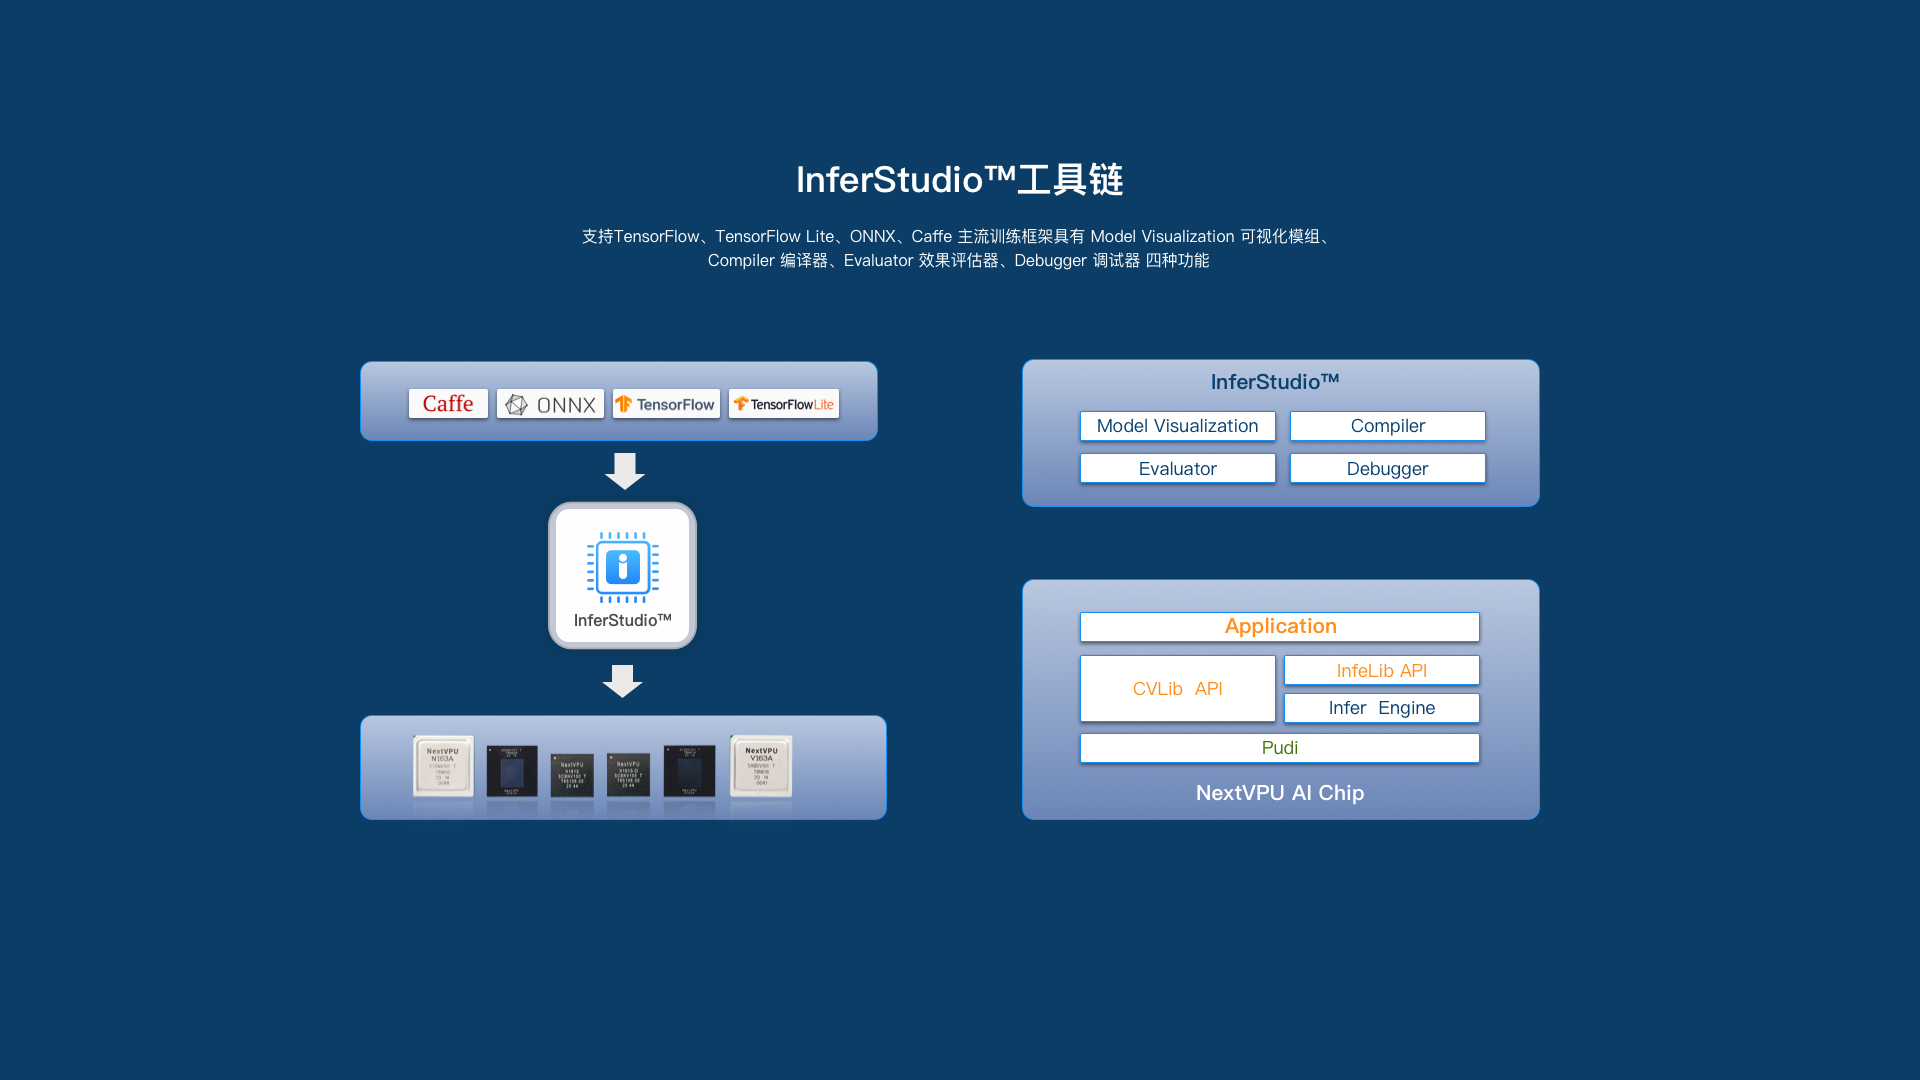The height and width of the screenshot is (1080, 1920).
Task: Click the Infer Engine block
Action: (x=1381, y=708)
